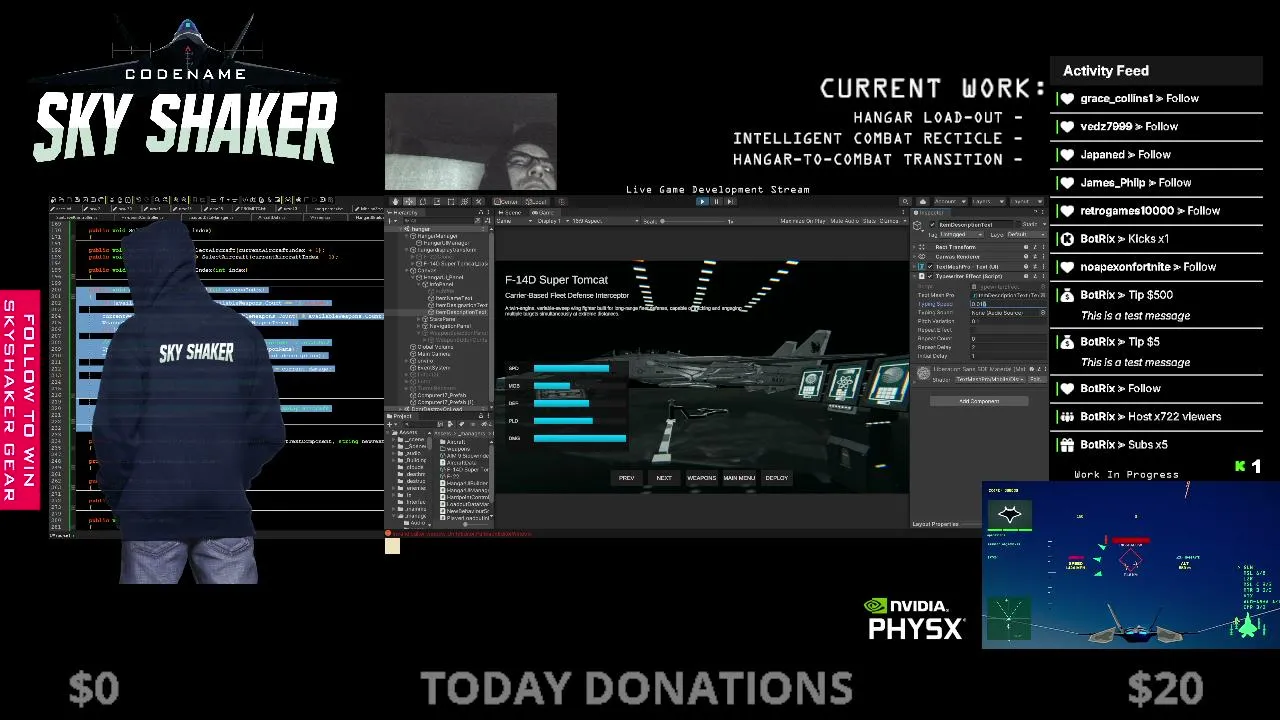Image resolution: width=1280 pixels, height=720 pixels.
Task: Select the Inspector panel tab
Action: [x=932, y=212]
